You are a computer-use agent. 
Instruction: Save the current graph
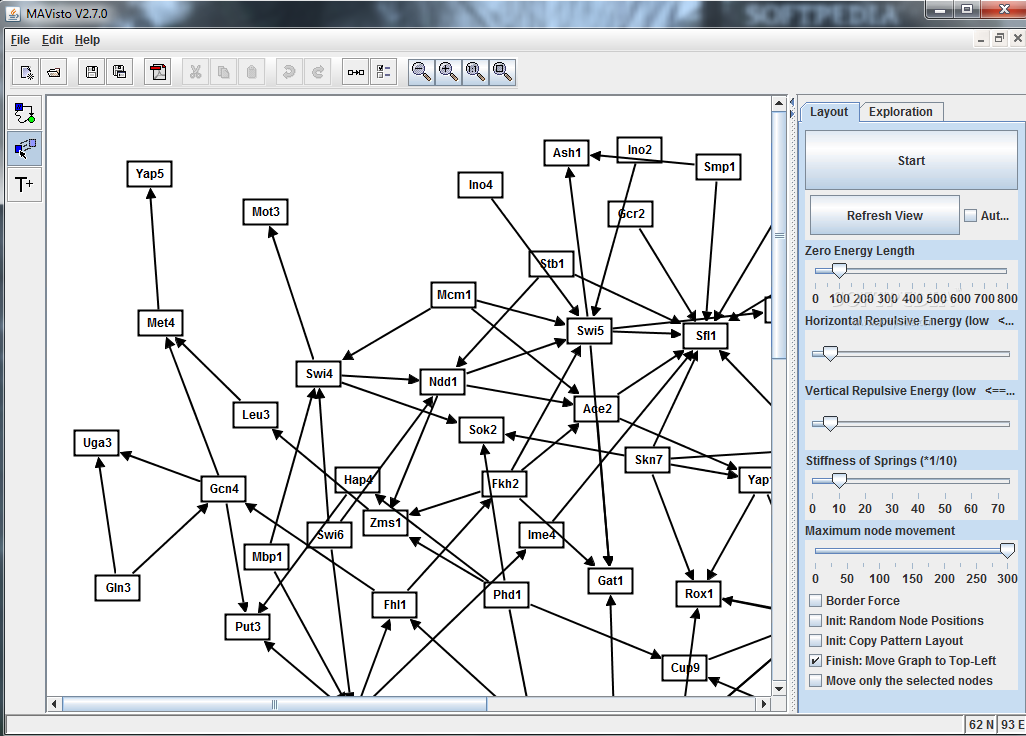click(92, 72)
